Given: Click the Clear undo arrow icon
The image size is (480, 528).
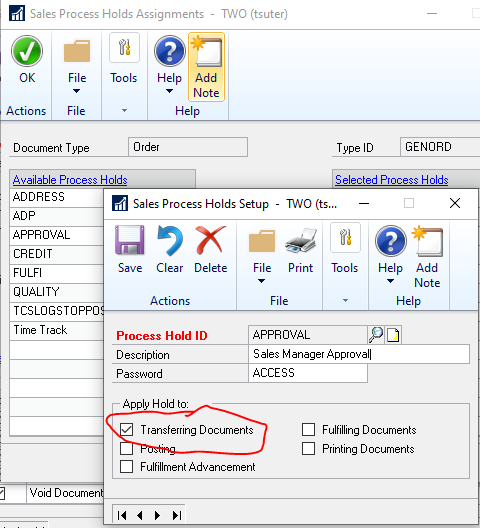Looking at the screenshot, I should [170, 240].
